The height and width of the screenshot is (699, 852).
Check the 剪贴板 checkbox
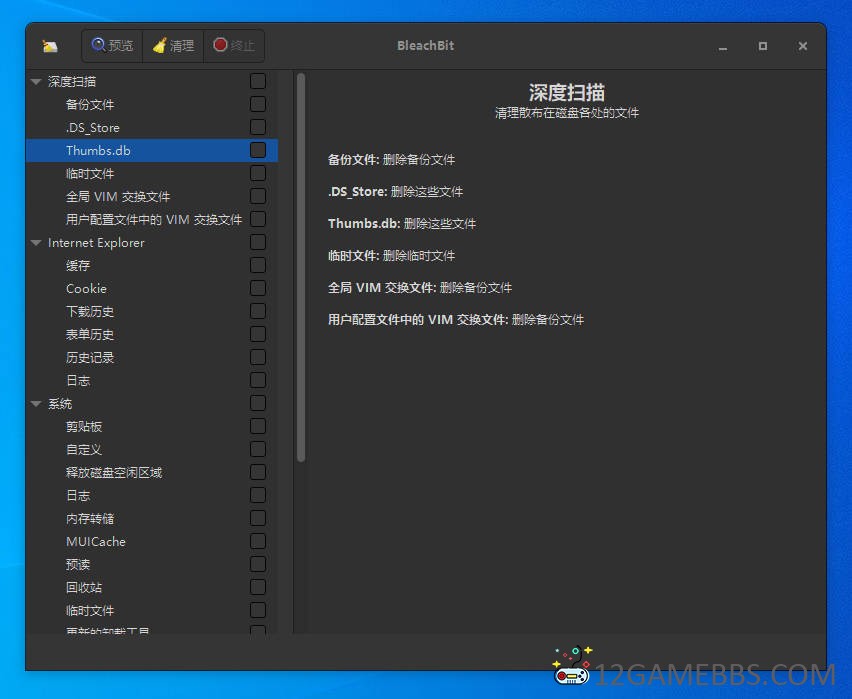pos(258,426)
